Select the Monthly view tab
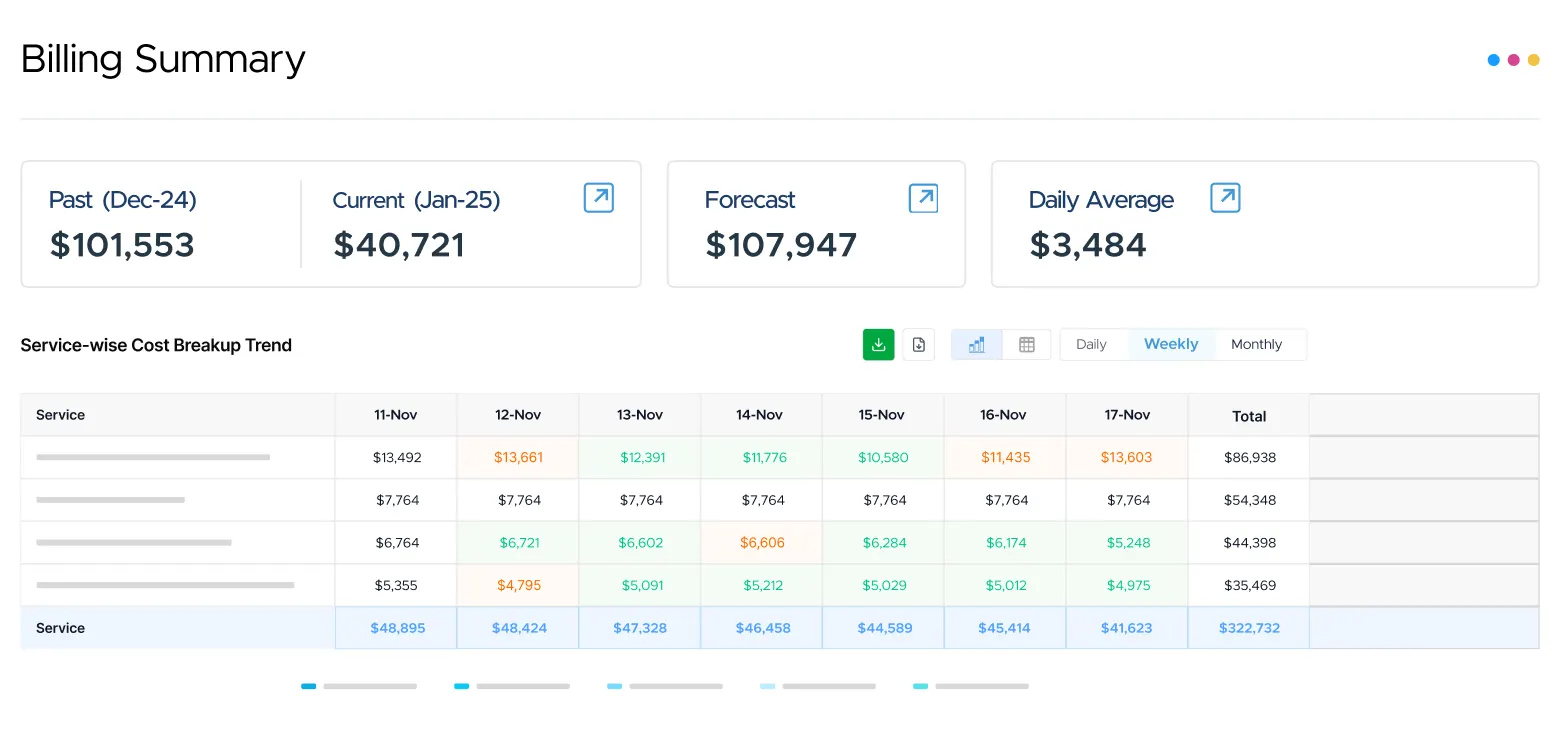The height and width of the screenshot is (738, 1560). tap(1256, 344)
